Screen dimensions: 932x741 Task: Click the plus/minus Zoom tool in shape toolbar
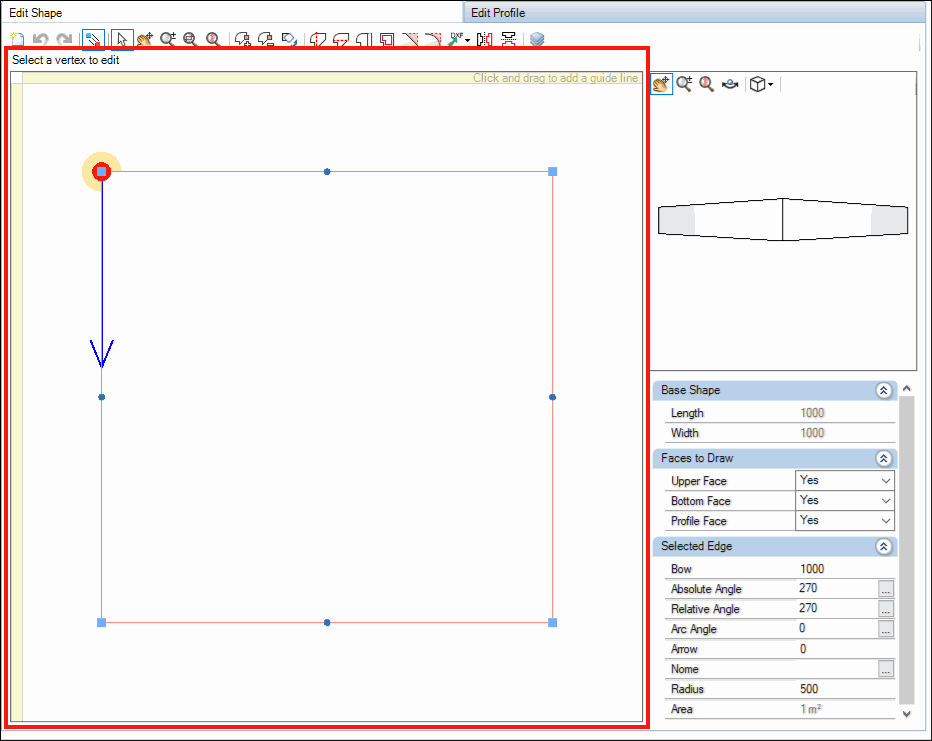coord(168,39)
